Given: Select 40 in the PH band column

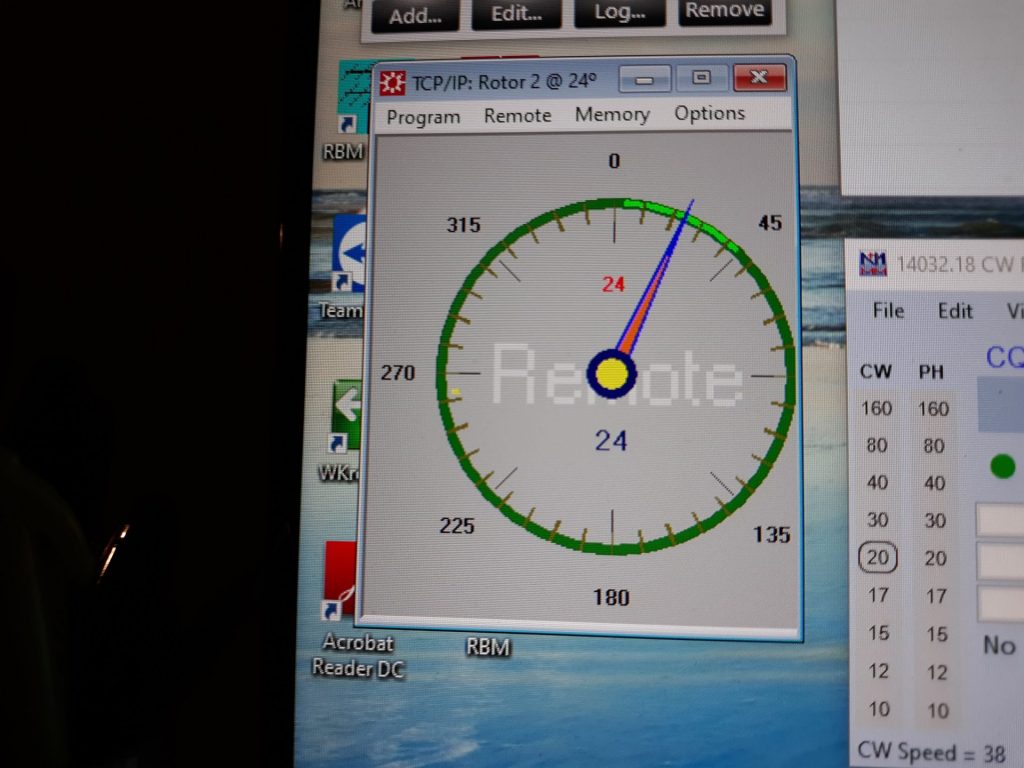Looking at the screenshot, I should pyautogui.click(x=935, y=483).
